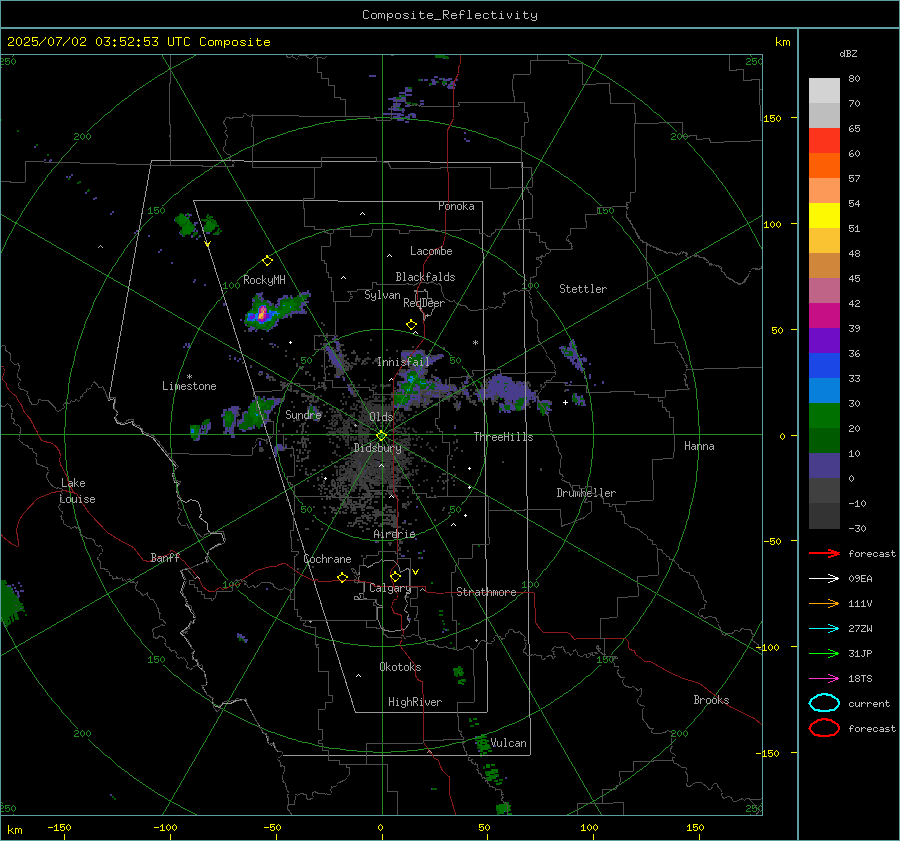Click the 150 tick on right axis

(x=773, y=118)
